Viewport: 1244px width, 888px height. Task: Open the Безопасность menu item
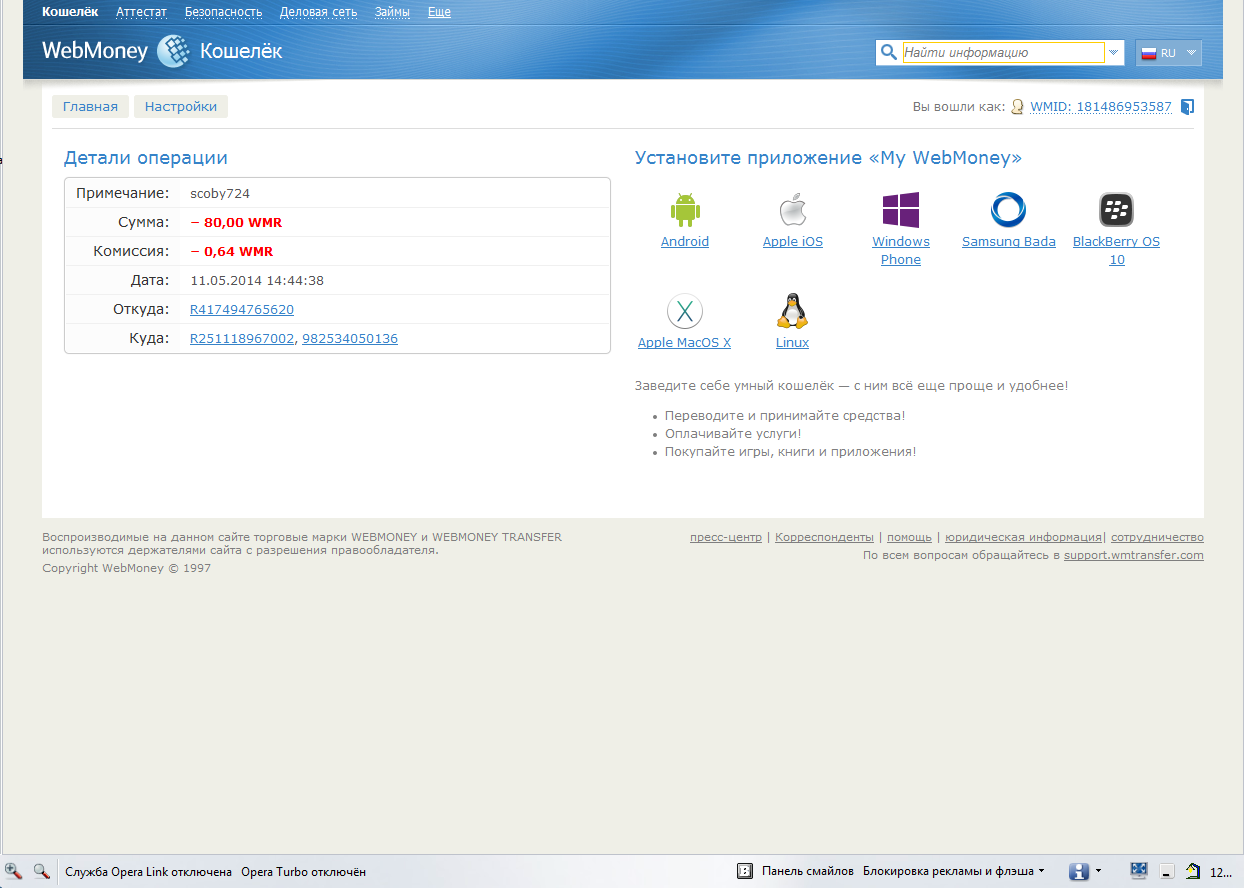click(x=223, y=12)
